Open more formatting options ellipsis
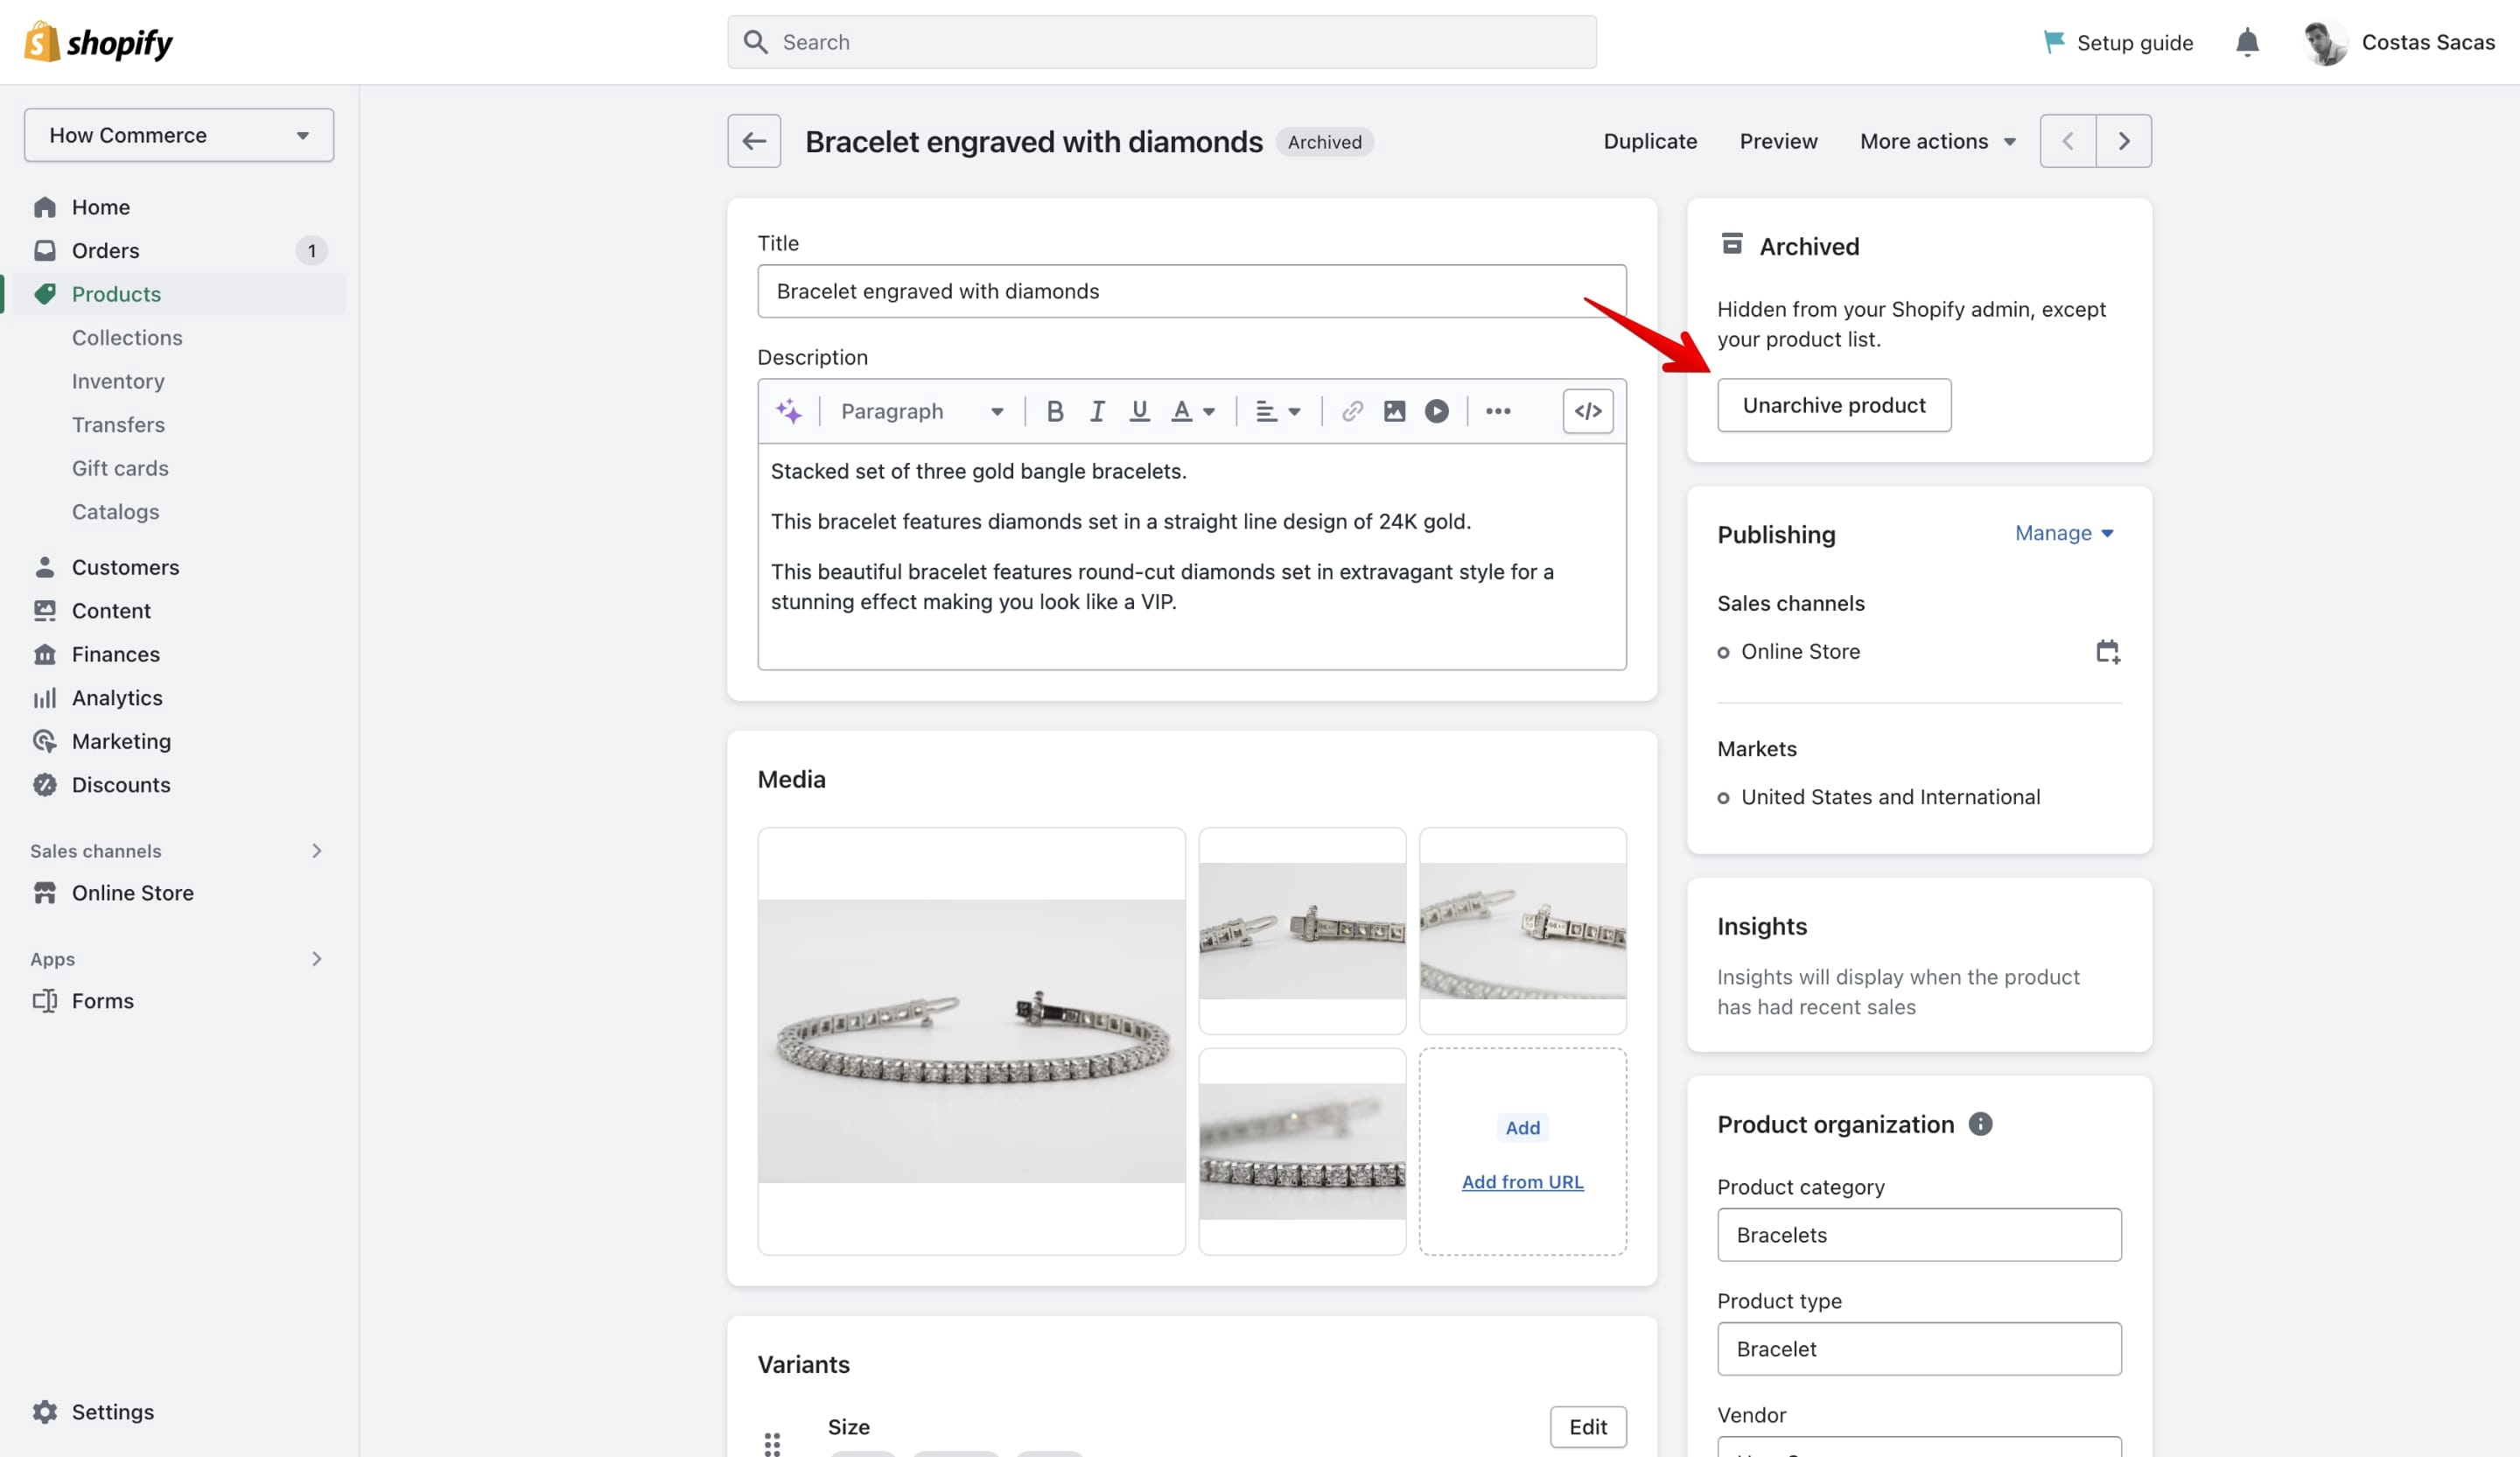 [x=1498, y=411]
